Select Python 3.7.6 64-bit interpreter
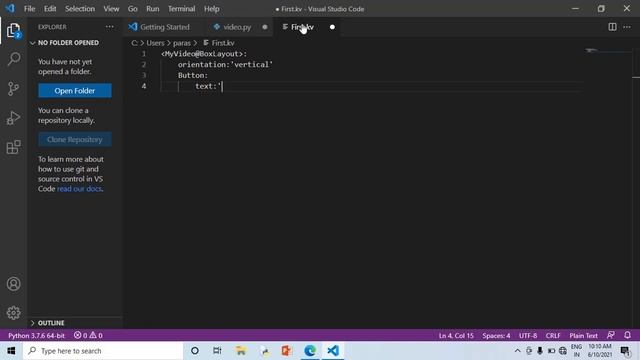The width and height of the screenshot is (640, 360). [36, 336]
